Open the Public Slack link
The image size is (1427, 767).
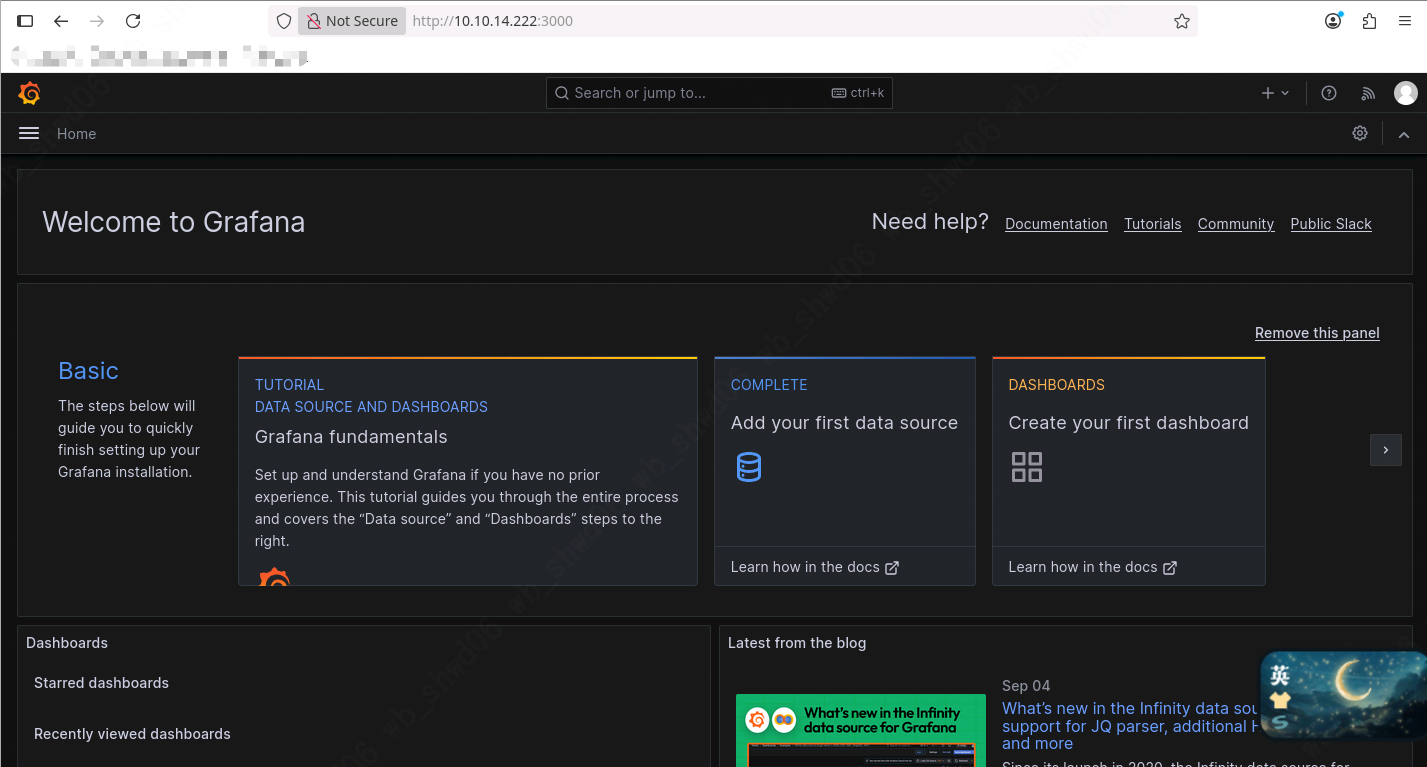pos(1331,224)
